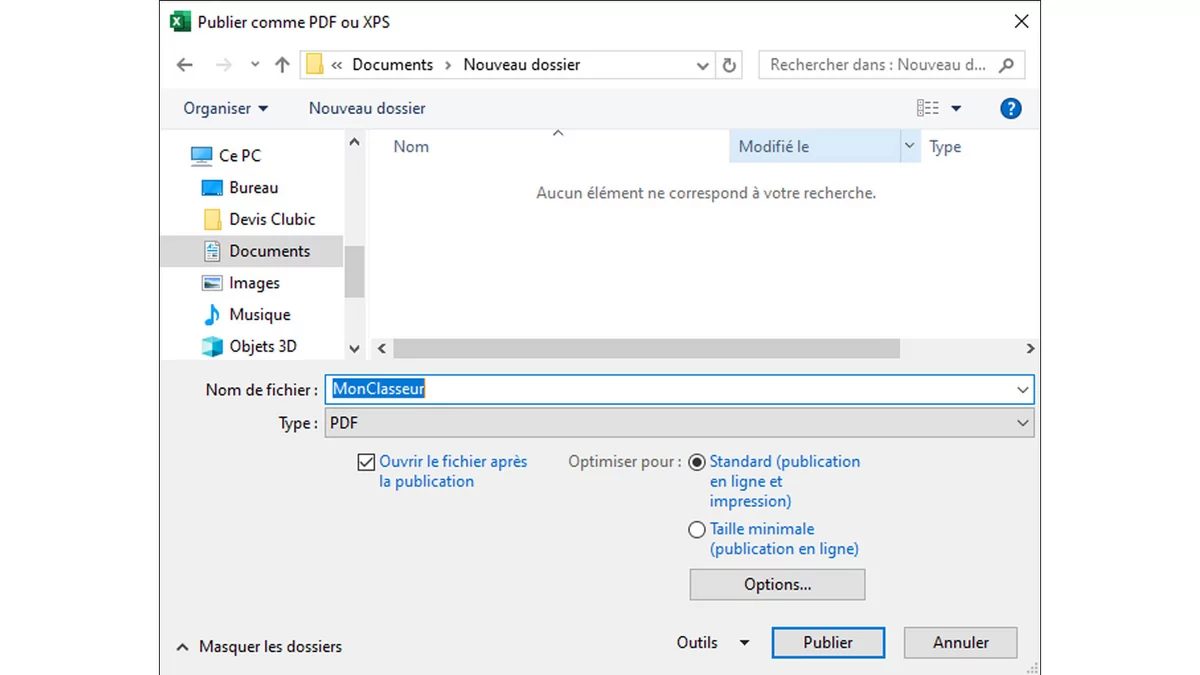Choose Taille minimale radio option

coord(697,530)
